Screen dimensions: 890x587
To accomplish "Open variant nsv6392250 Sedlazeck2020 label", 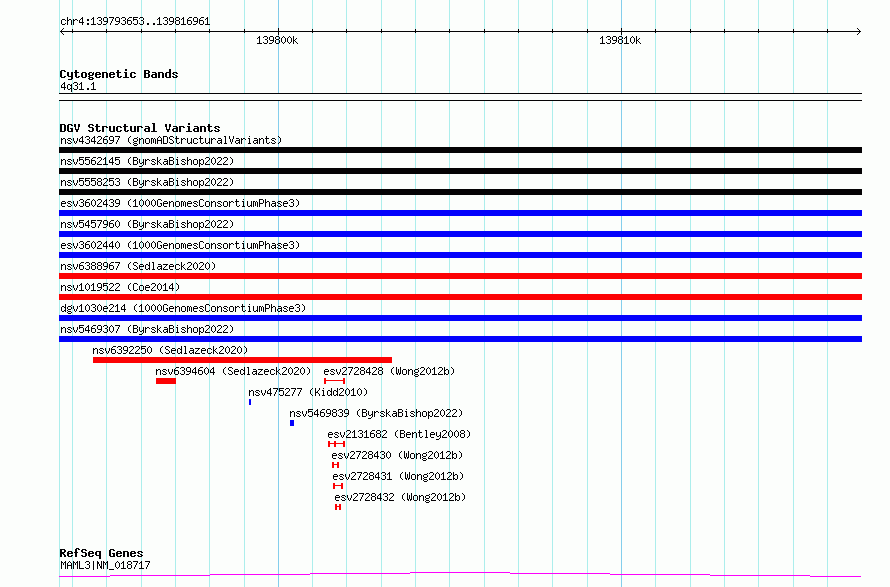I will coord(170,350).
